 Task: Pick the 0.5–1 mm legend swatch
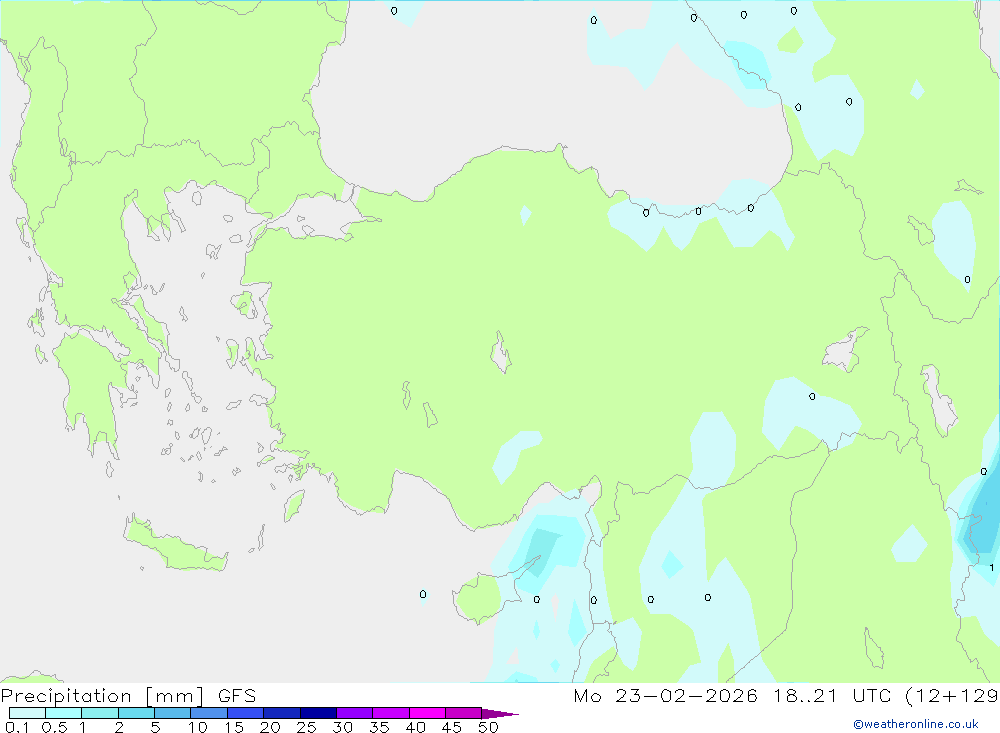click(64, 713)
